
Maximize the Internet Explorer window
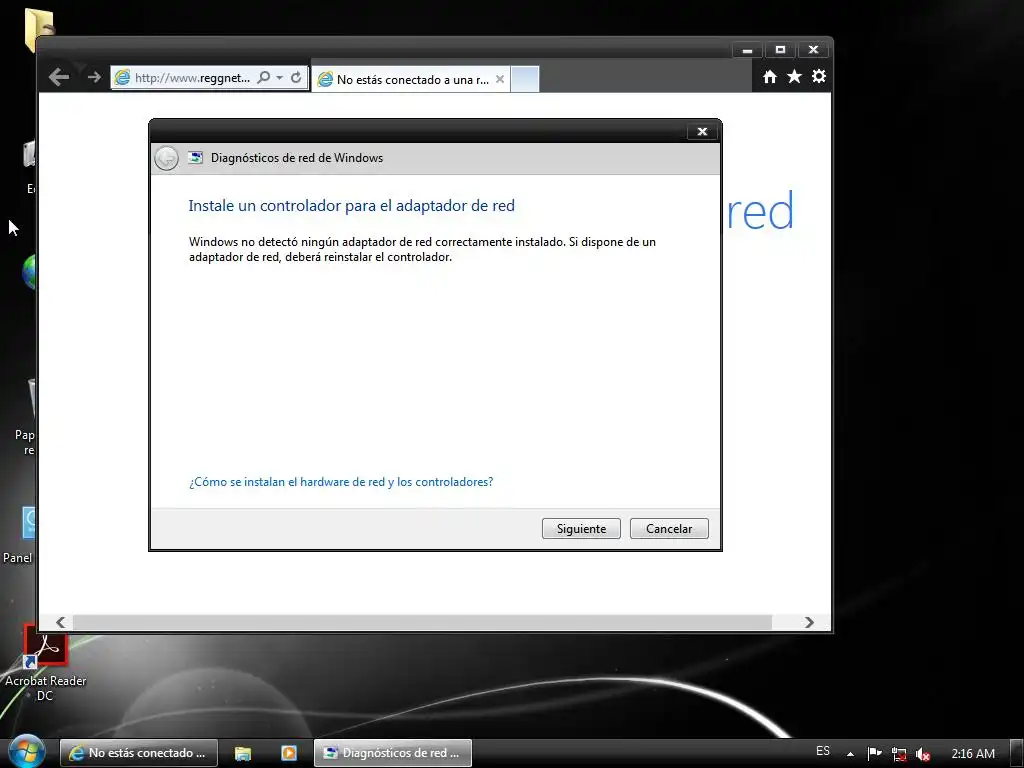pos(780,50)
